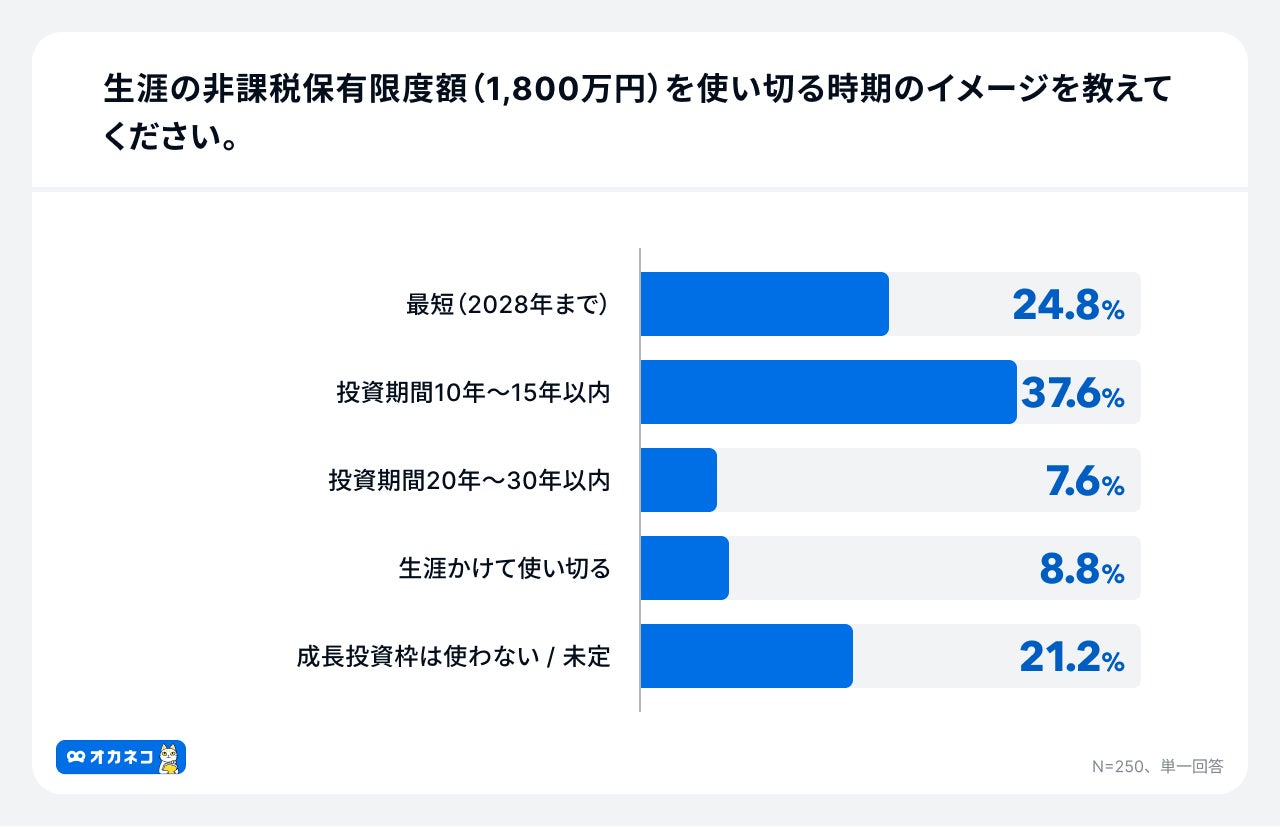Click the 投資期間20年〜30年以内 label
Screen dimensions: 1280x827
(x=469, y=481)
